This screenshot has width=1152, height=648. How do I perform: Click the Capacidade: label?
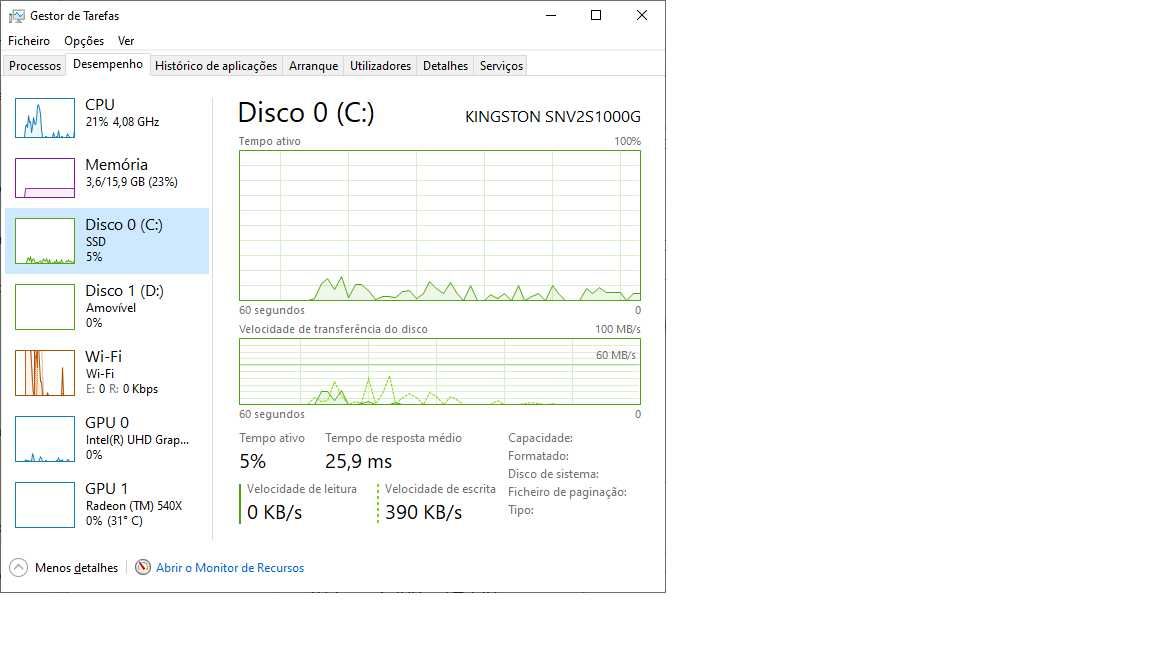[x=540, y=438]
